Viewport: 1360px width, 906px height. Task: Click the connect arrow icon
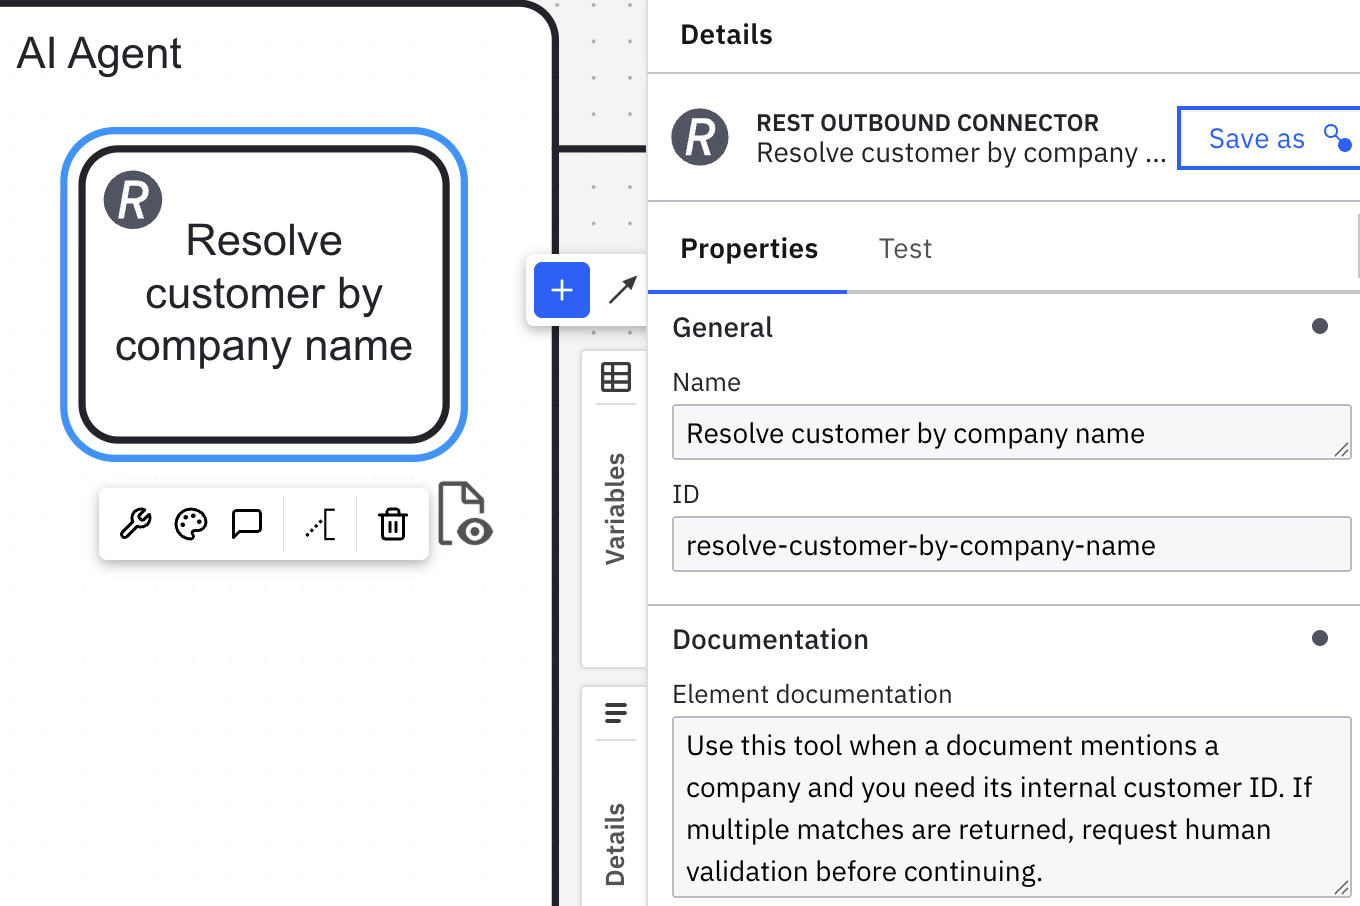coord(622,290)
